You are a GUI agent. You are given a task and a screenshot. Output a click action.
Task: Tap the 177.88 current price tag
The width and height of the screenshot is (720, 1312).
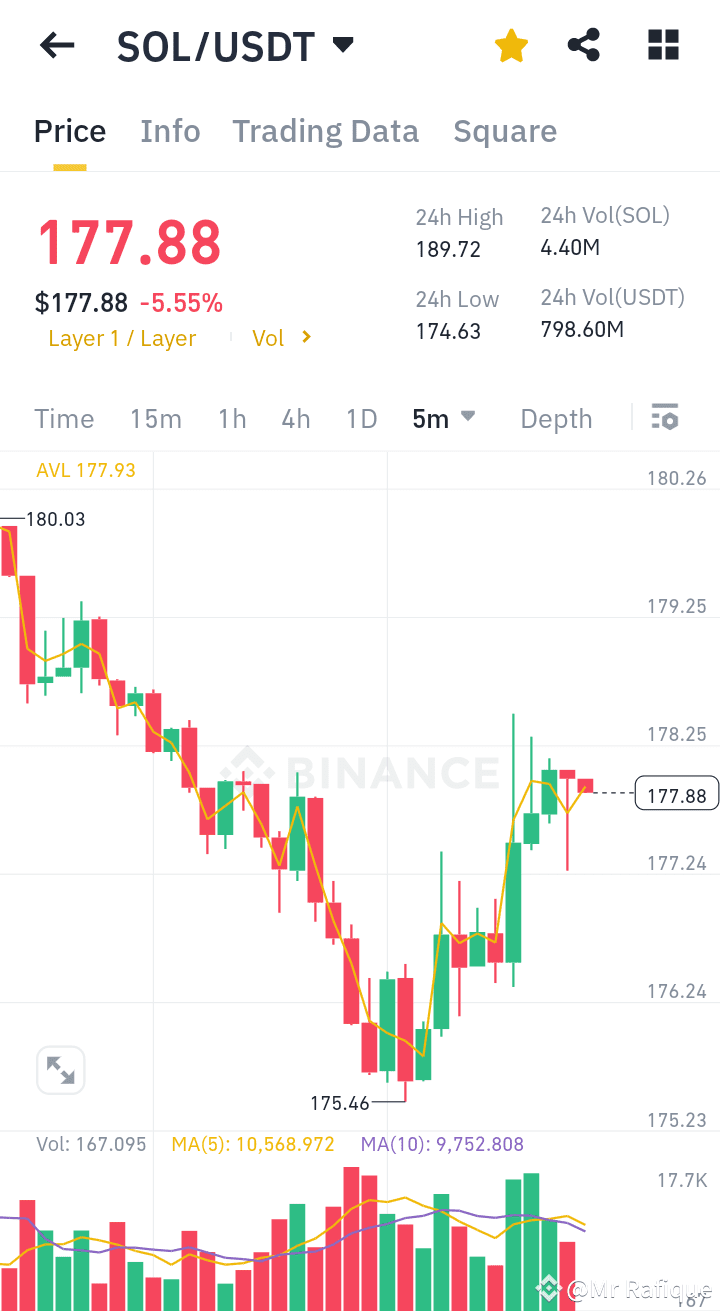pos(676,793)
